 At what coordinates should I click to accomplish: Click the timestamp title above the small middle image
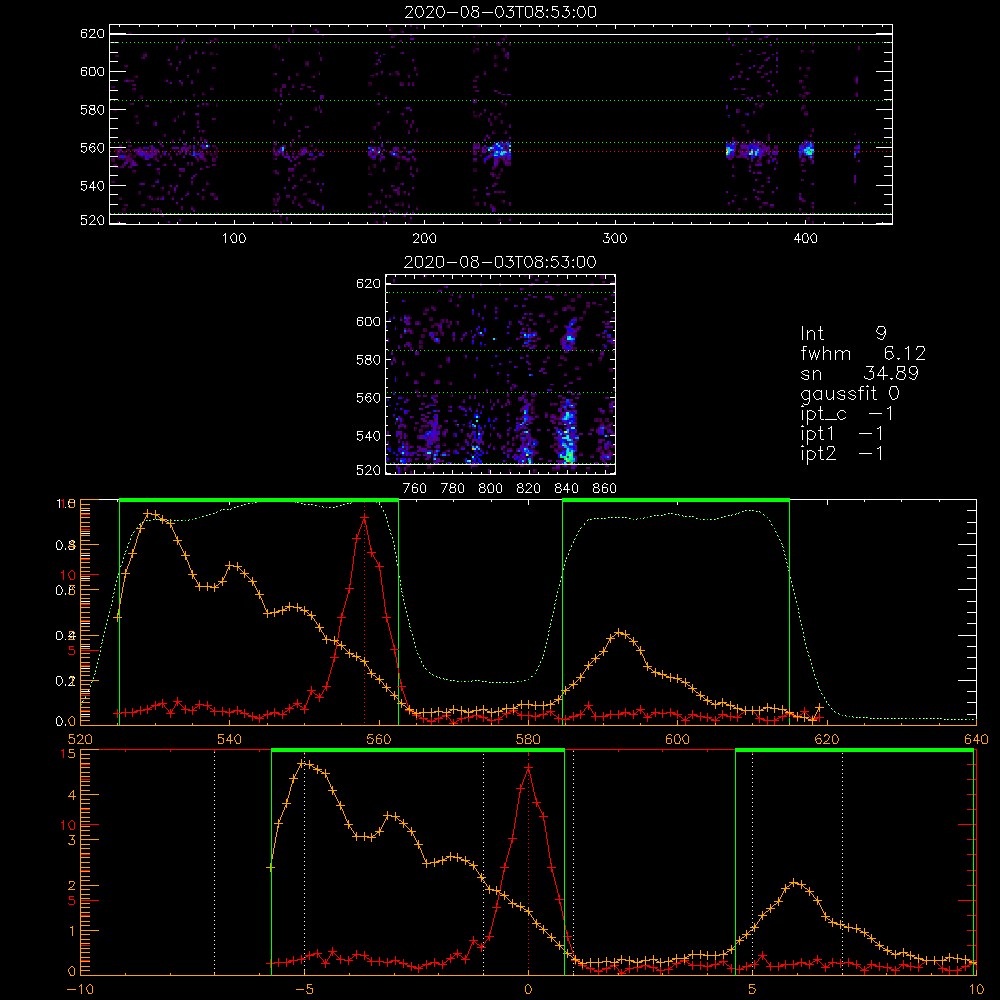(500, 262)
